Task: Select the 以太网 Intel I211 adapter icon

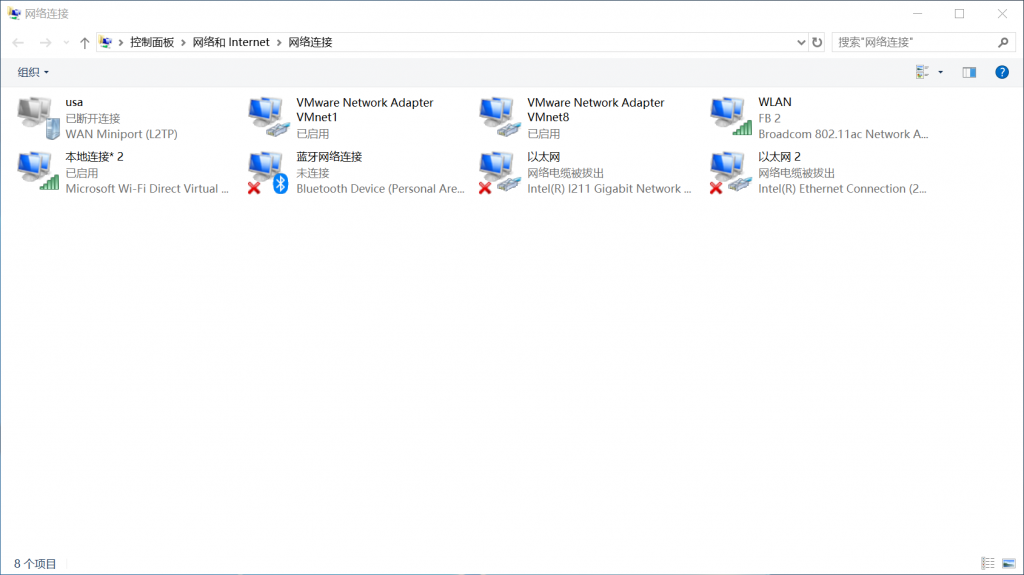Action: (x=501, y=172)
